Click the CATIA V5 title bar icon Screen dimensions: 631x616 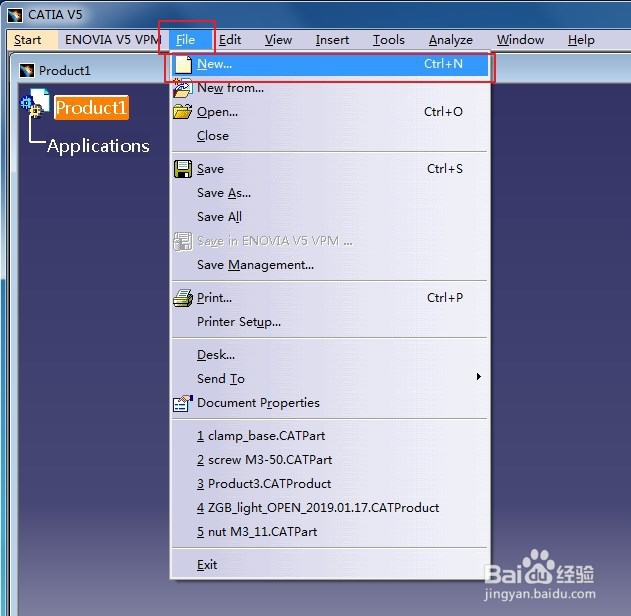[x=15, y=15]
